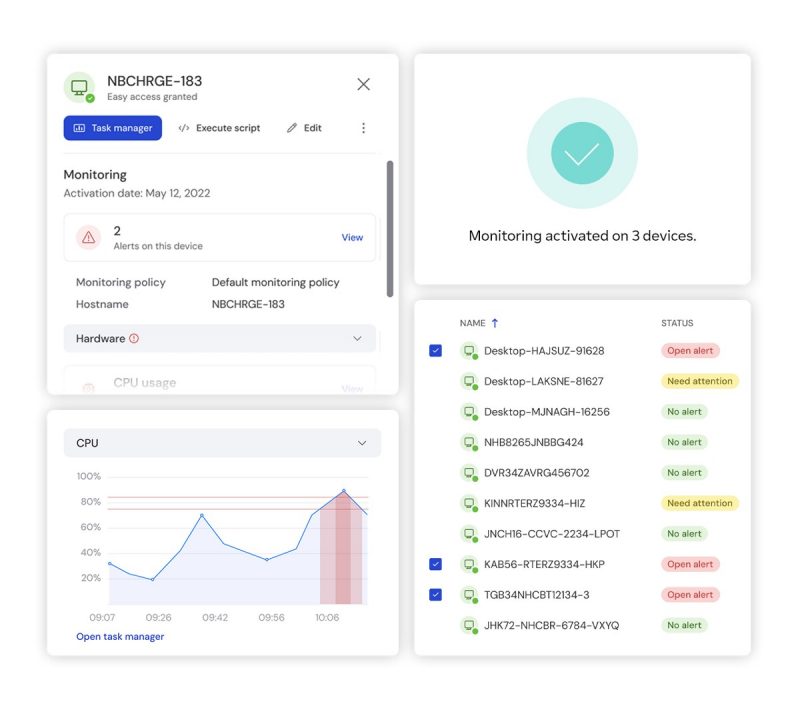Viewport: 800px width, 710px height.
Task: Click the red alert warning triangle icon
Action: (89, 237)
